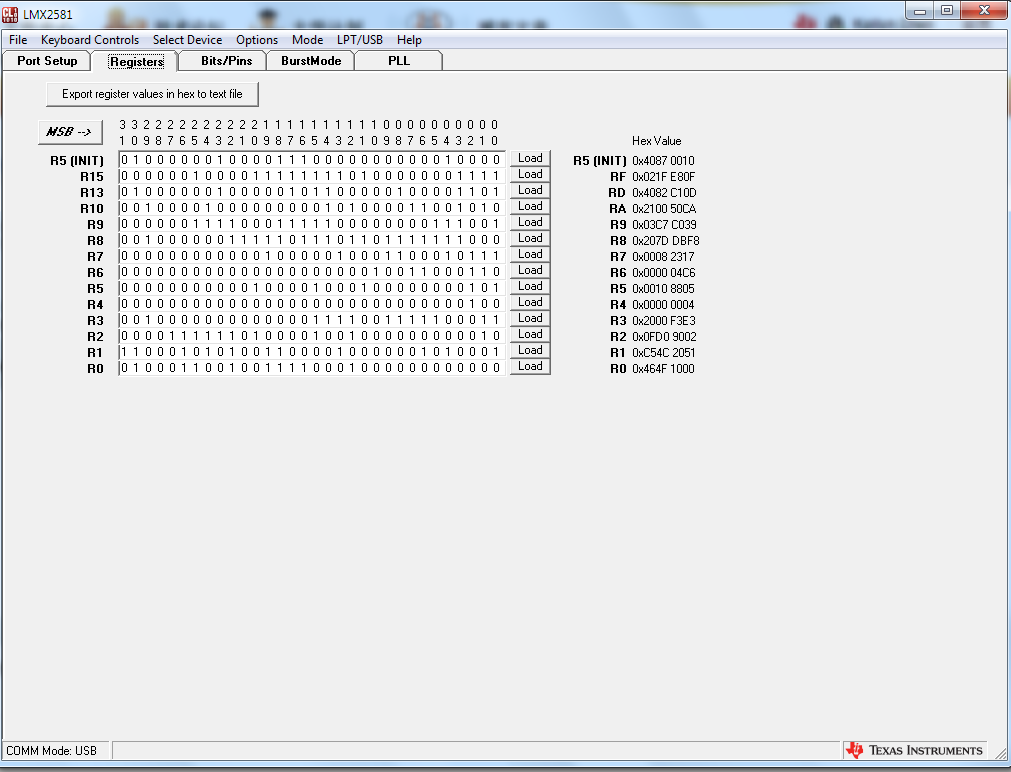Load the R9 register
The width and height of the screenshot is (1011, 772).
530,223
